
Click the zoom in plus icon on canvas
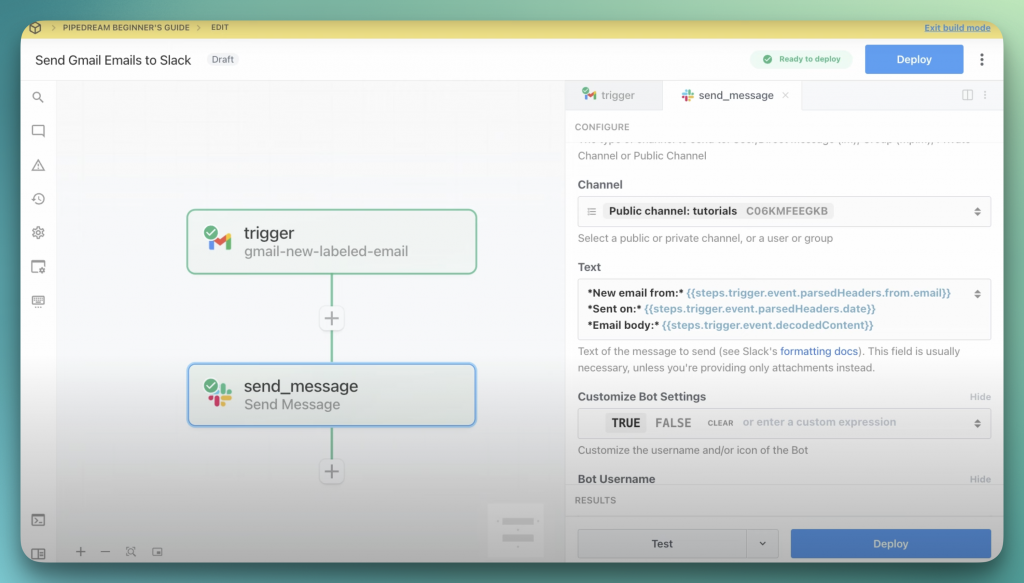coord(81,552)
